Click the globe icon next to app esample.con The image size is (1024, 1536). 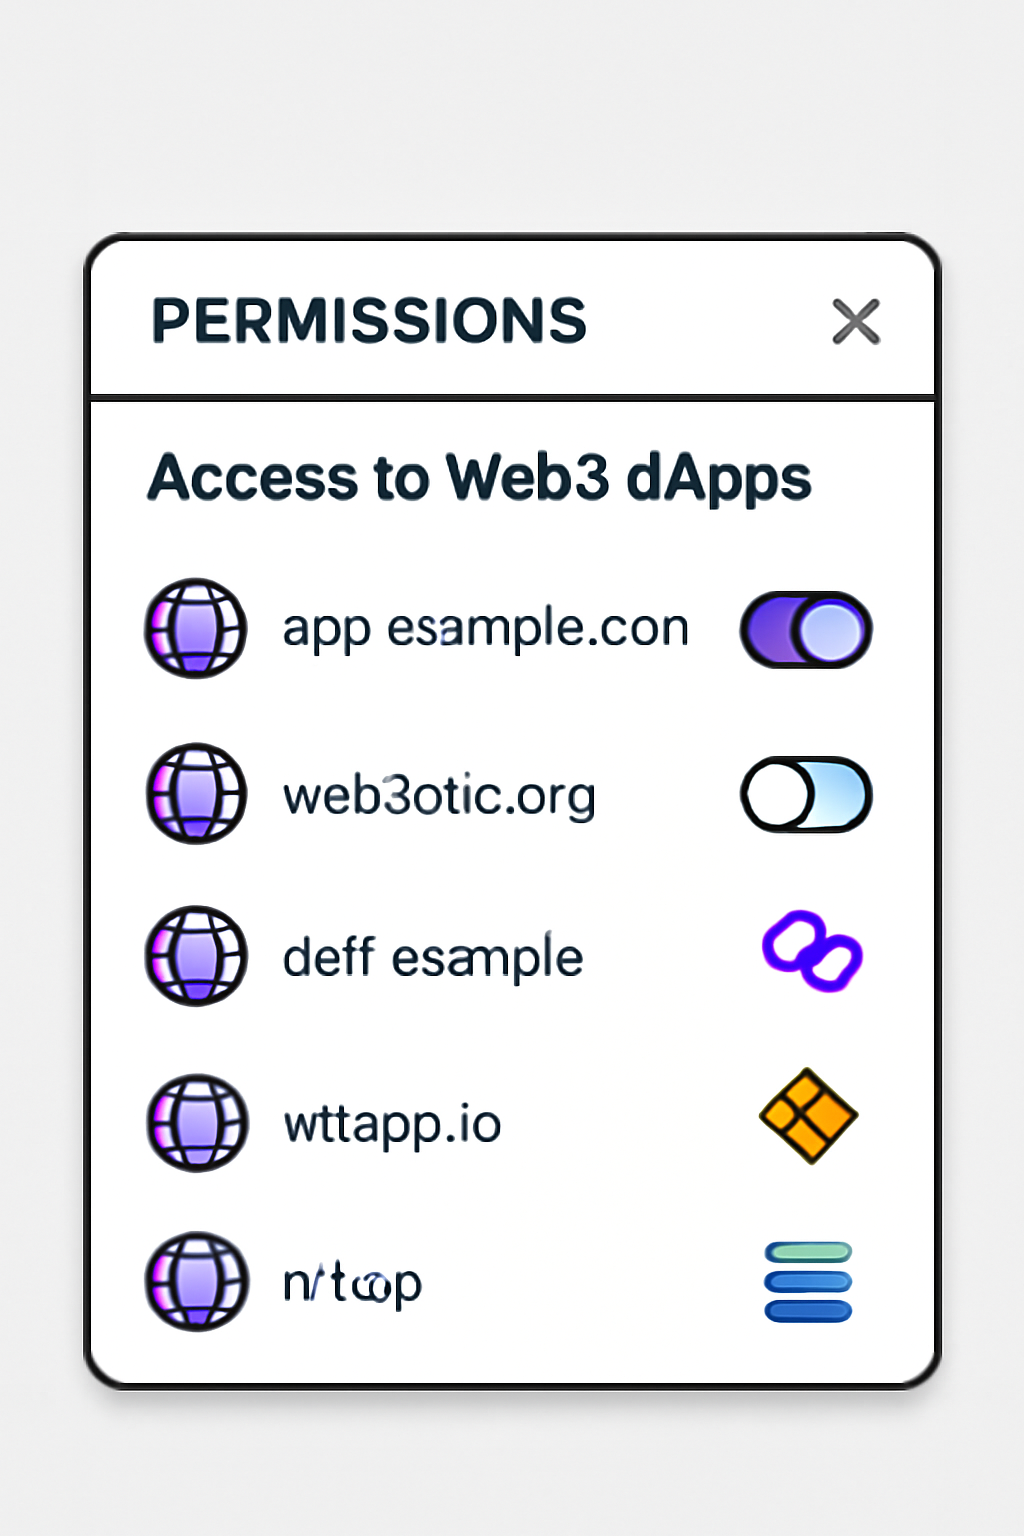tap(196, 629)
